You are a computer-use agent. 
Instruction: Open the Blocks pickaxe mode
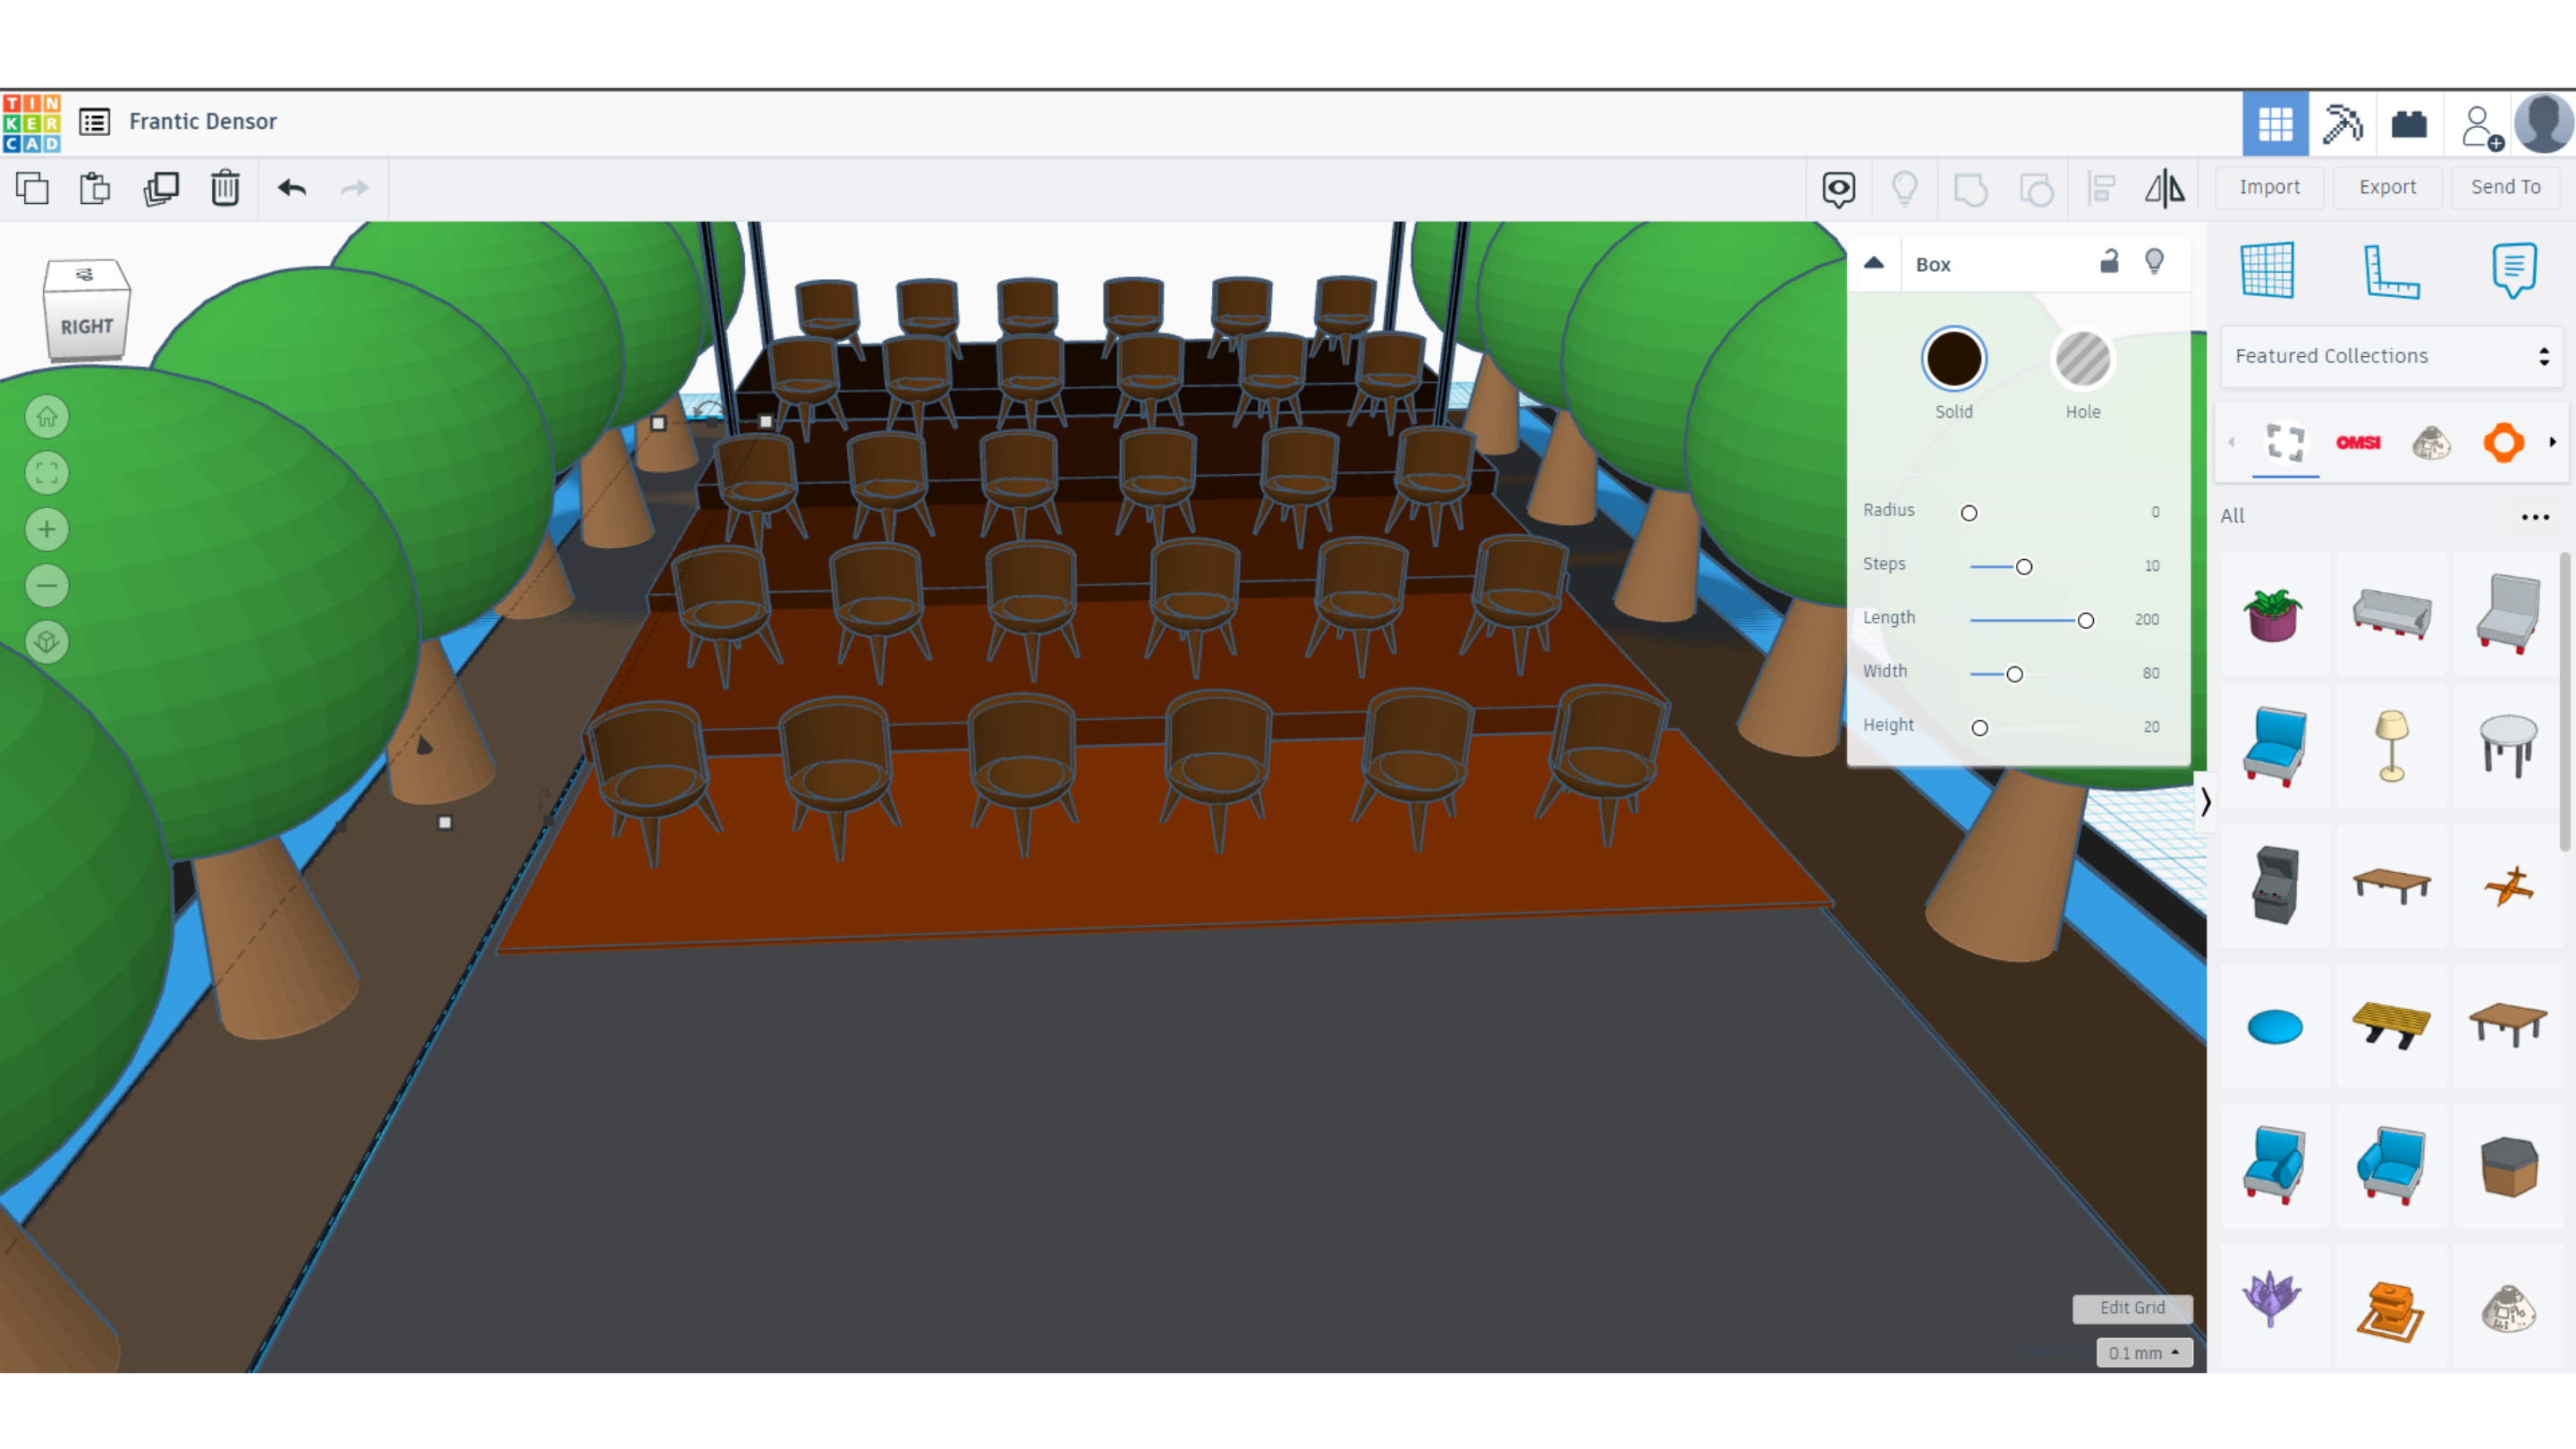tap(2342, 124)
